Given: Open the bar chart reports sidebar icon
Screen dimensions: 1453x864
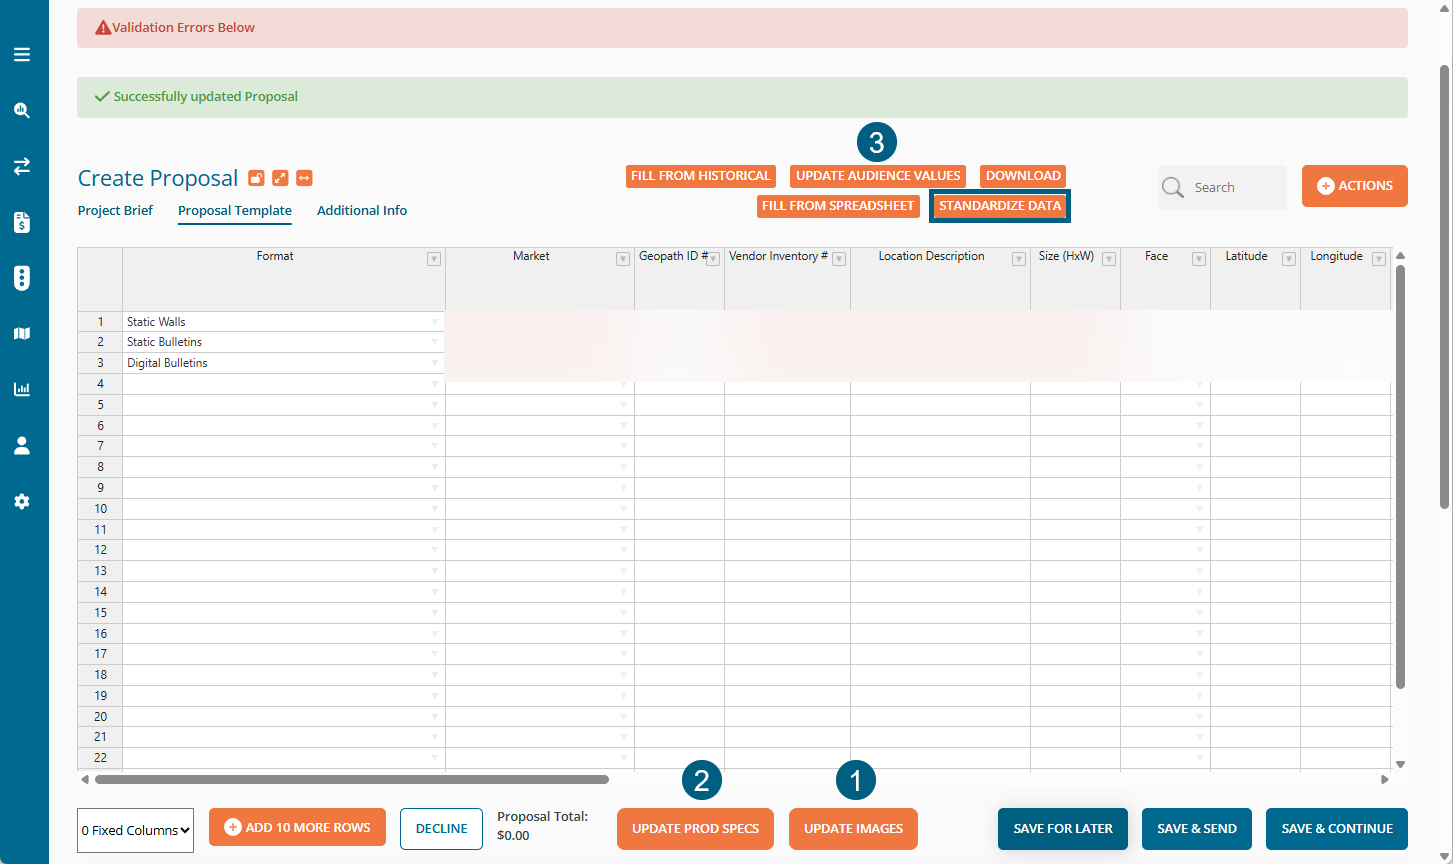Looking at the screenshot, I should [x=22, y=390].
